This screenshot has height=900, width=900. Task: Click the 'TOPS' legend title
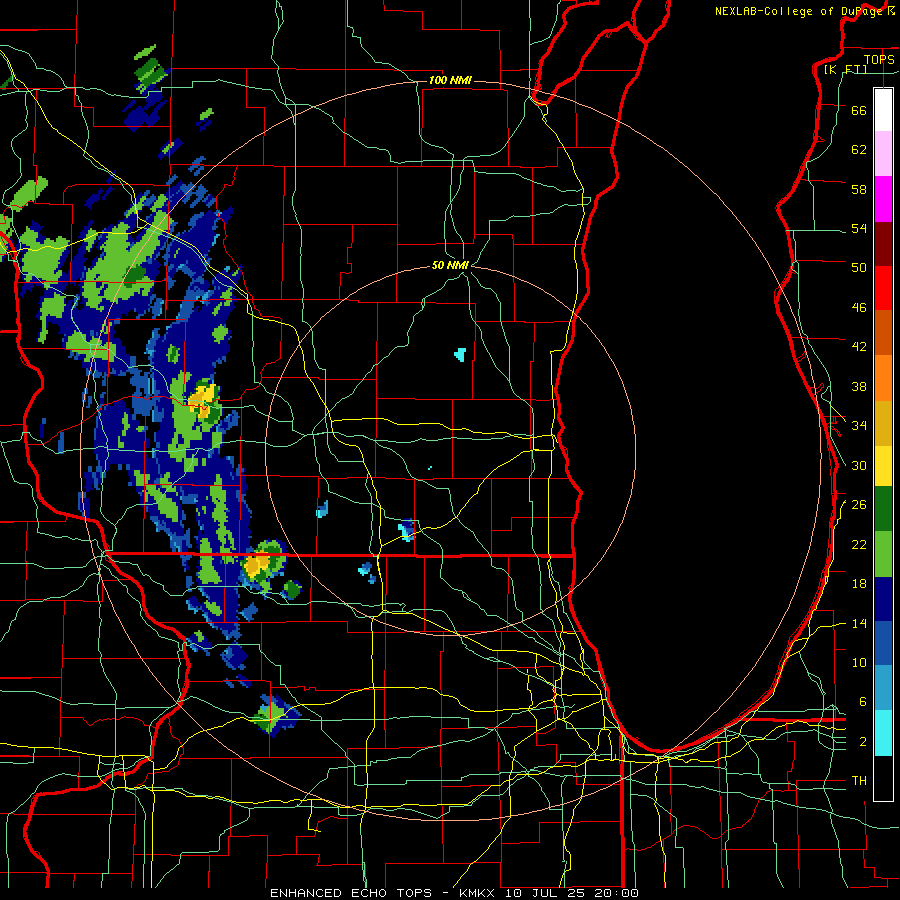[x=879, y=59]
